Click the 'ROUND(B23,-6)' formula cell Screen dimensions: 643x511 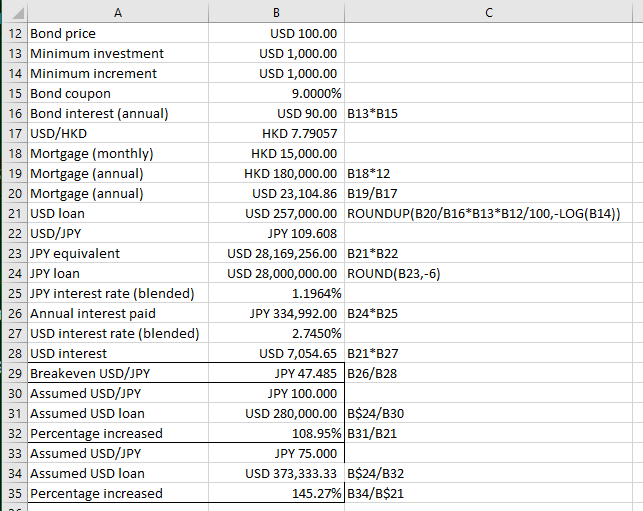click(488, 273)
